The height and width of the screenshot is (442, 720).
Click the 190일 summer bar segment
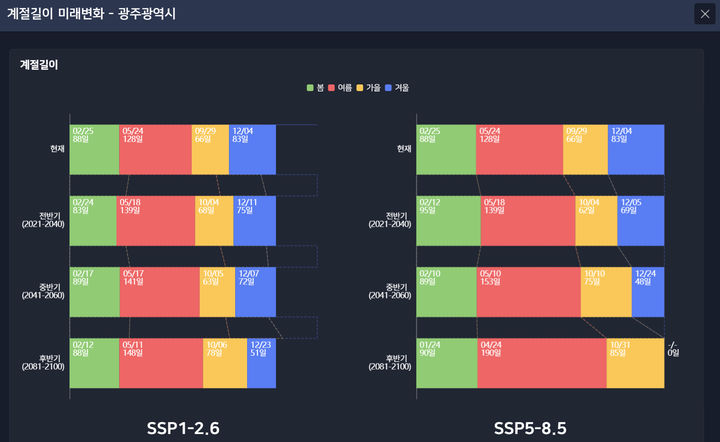(541, 363)
